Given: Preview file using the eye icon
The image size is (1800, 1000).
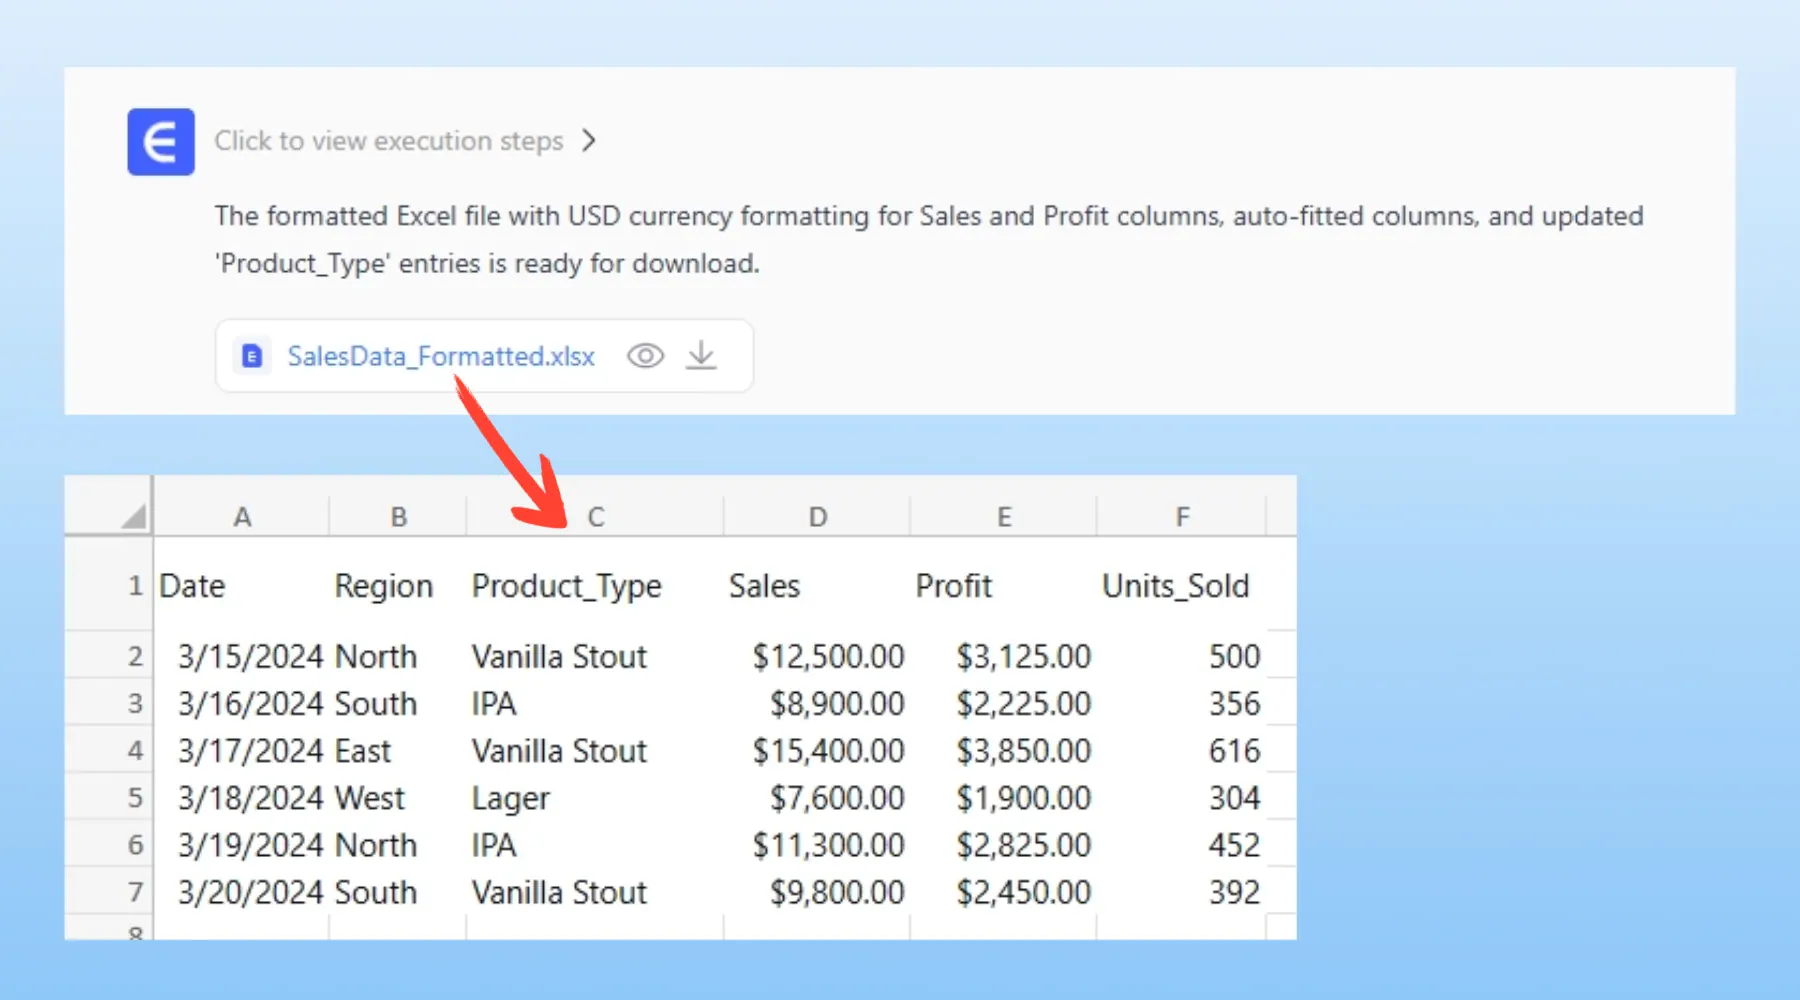Looking at the screenshot, I should 645,356.
